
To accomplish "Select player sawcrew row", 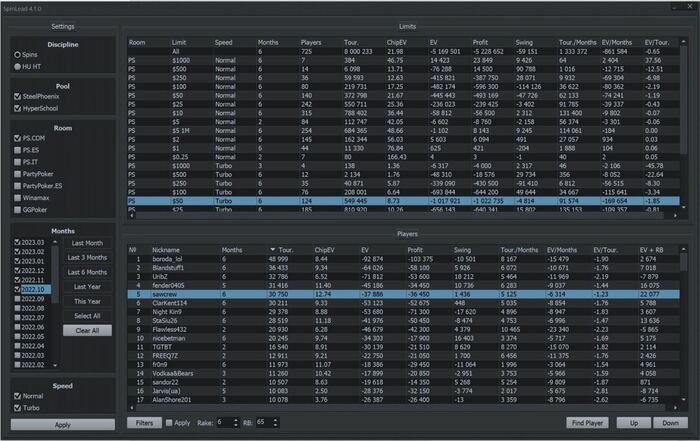I will [403, 294].
